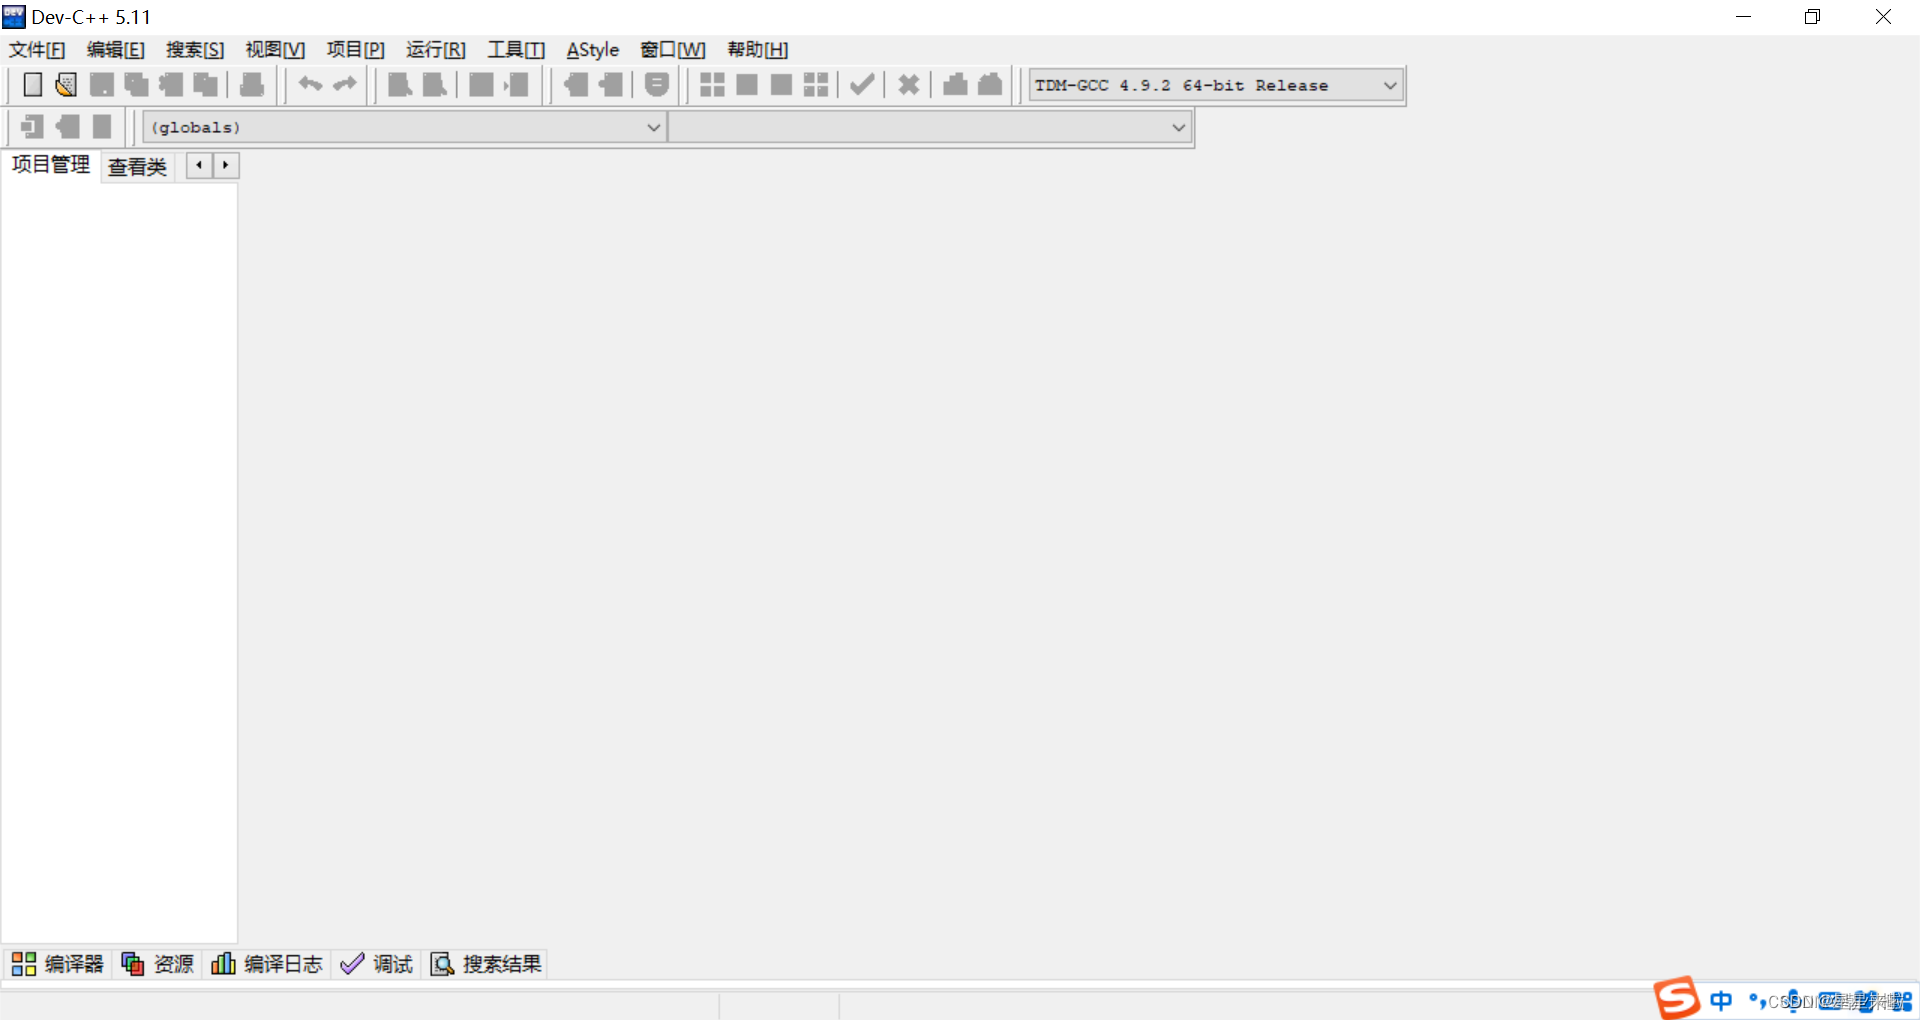Open the (globals) class dropdown
The width and height of the screenshot is (1920, 1020).
404,127
